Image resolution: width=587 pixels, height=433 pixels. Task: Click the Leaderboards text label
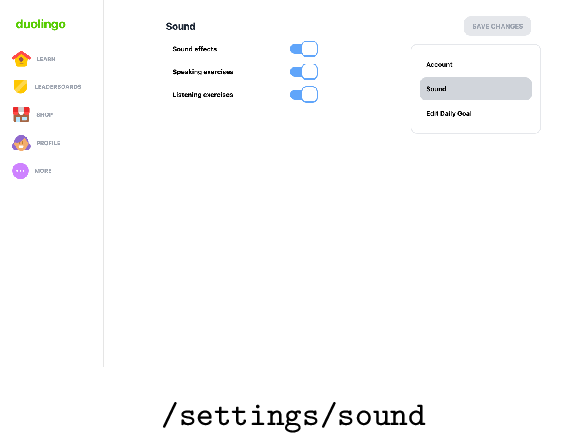pos(58,87)
